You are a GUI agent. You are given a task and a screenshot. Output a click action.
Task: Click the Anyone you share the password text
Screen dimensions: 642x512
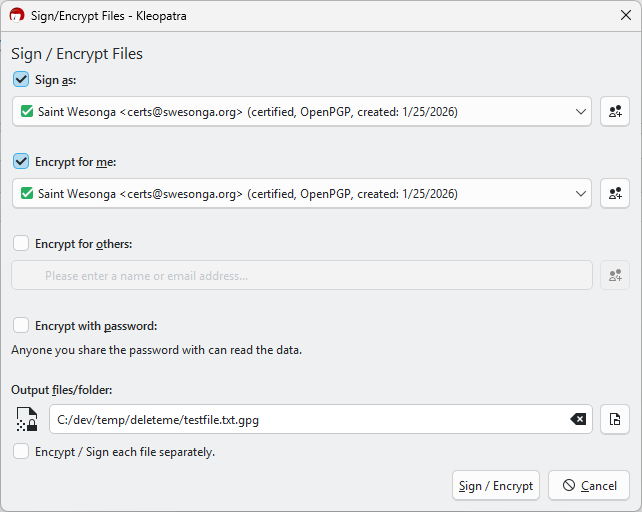click(156, 350)
